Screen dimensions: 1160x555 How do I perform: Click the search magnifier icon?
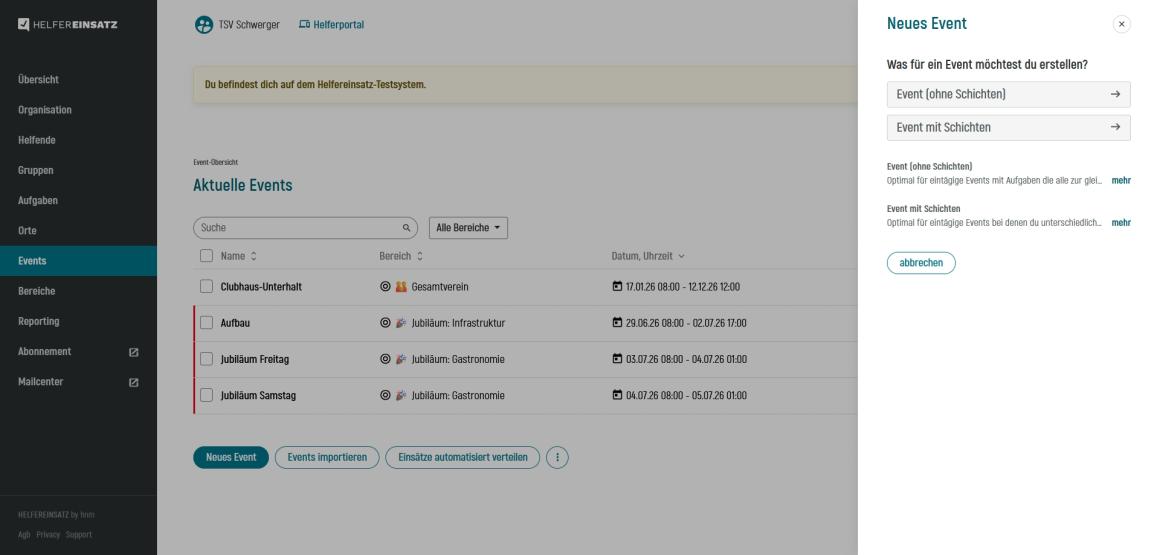pyautogui.click(x=407, y=228)
